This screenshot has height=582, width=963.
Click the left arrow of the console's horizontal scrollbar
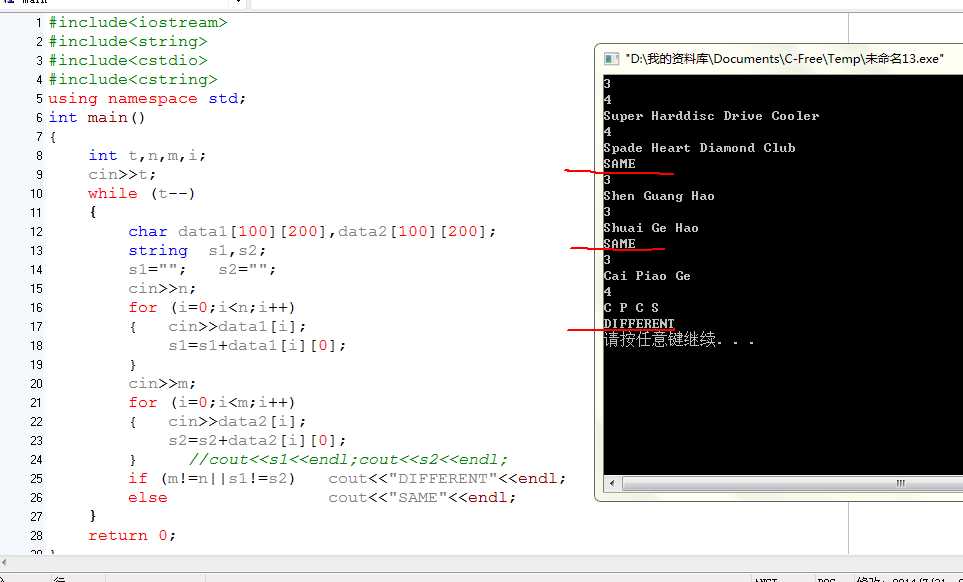[x=612, y=483]
